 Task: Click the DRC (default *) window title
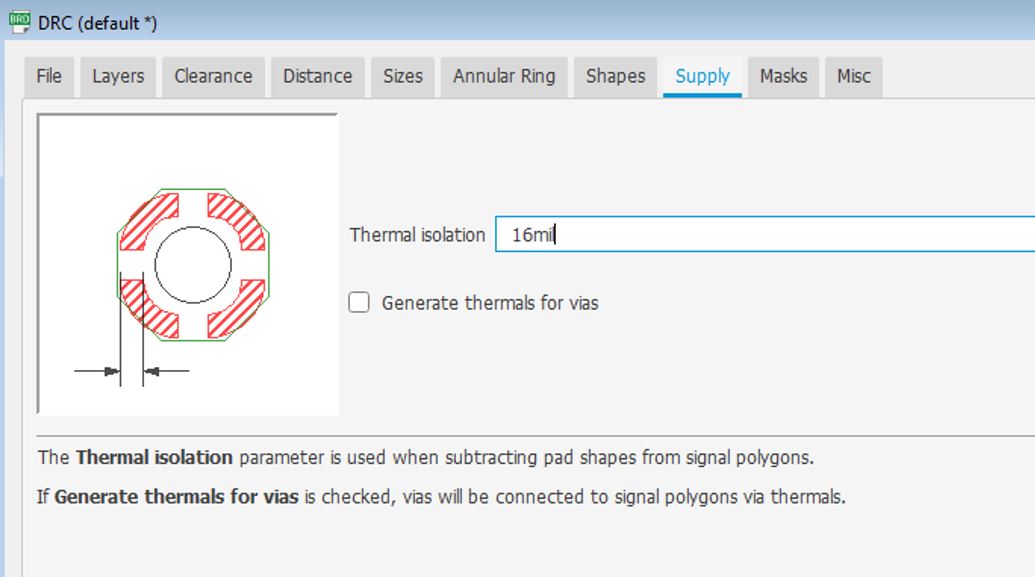click(x=98, y=23)
